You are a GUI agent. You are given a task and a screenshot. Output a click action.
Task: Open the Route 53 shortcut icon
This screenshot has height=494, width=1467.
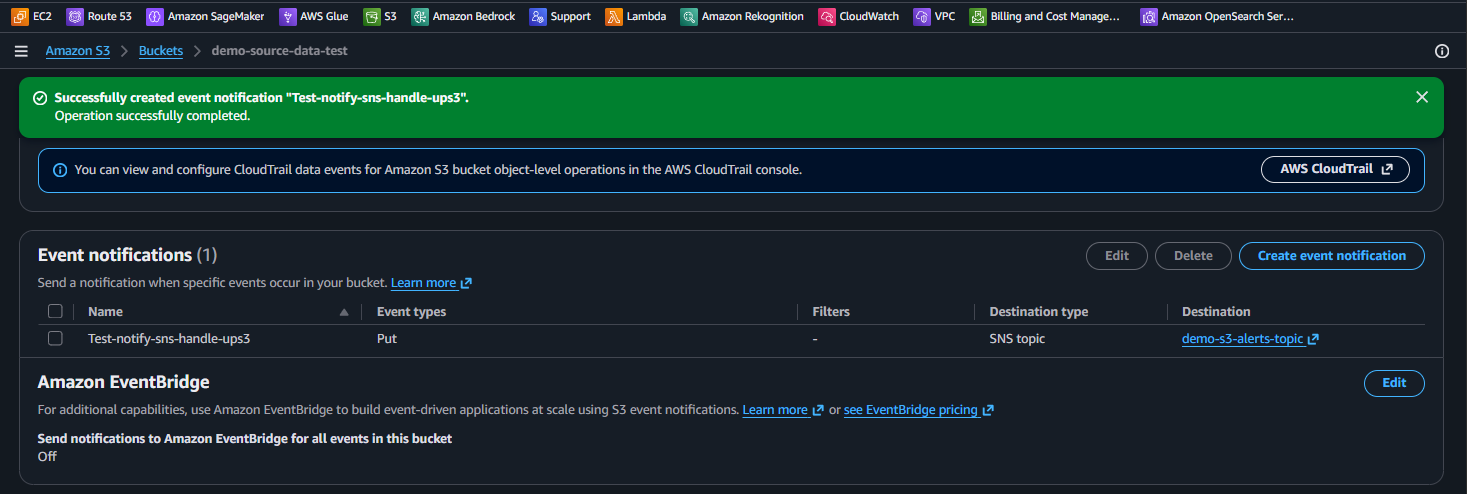pos(75,16)
